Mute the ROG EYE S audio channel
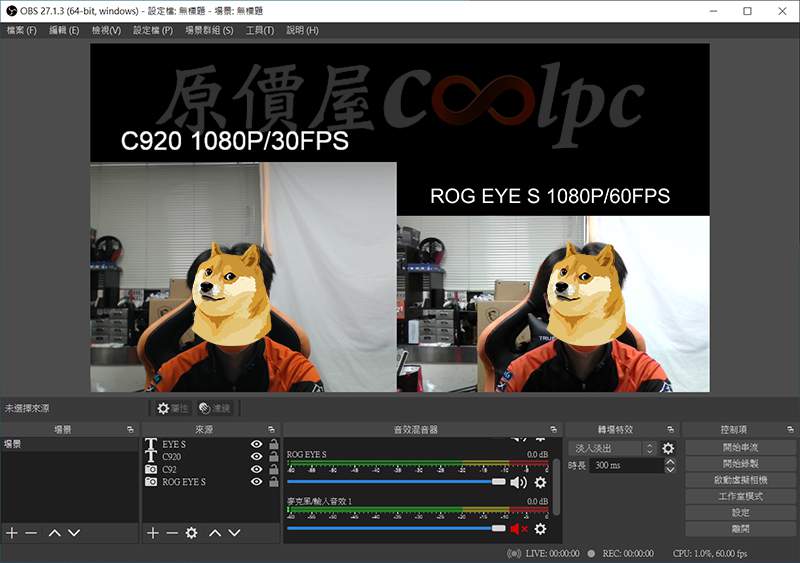 tap(518, 482)
